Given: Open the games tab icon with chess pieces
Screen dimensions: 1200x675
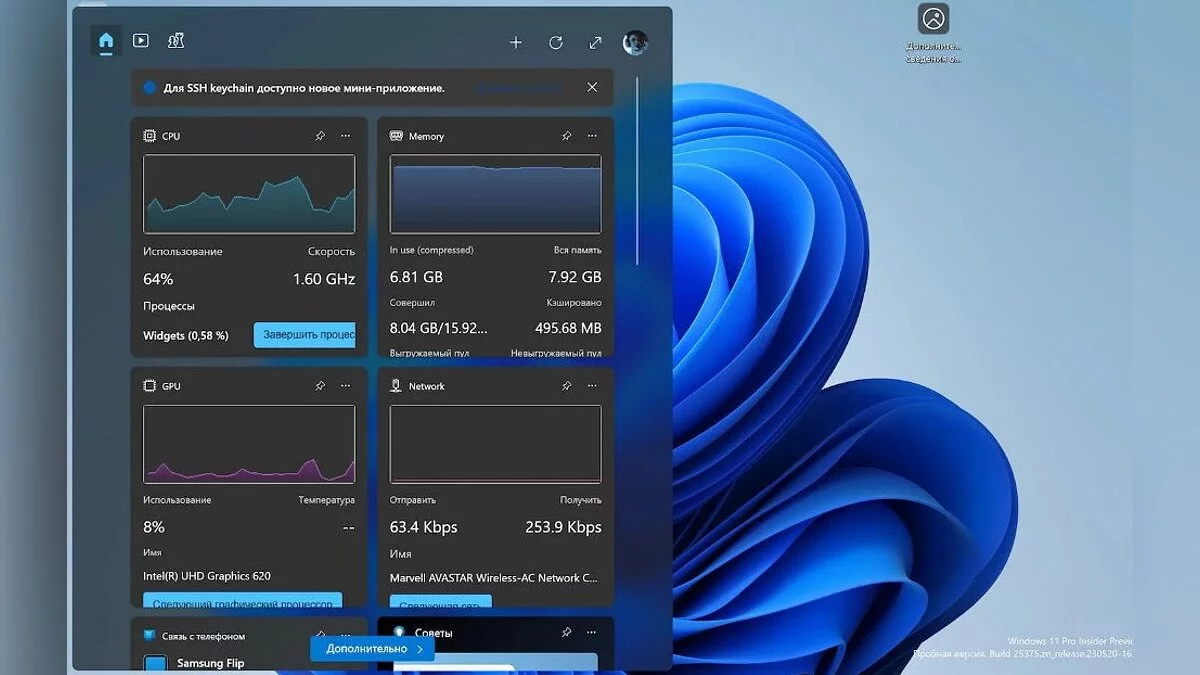Looking at the screenshot, I should [176, 41].
